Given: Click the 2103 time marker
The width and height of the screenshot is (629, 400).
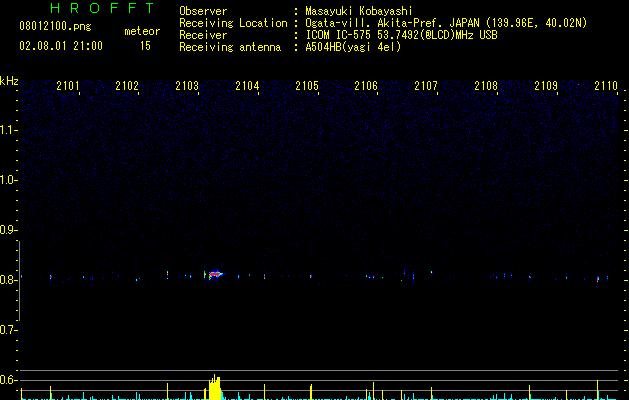Looking at the screenshot, I should [187, 86].
